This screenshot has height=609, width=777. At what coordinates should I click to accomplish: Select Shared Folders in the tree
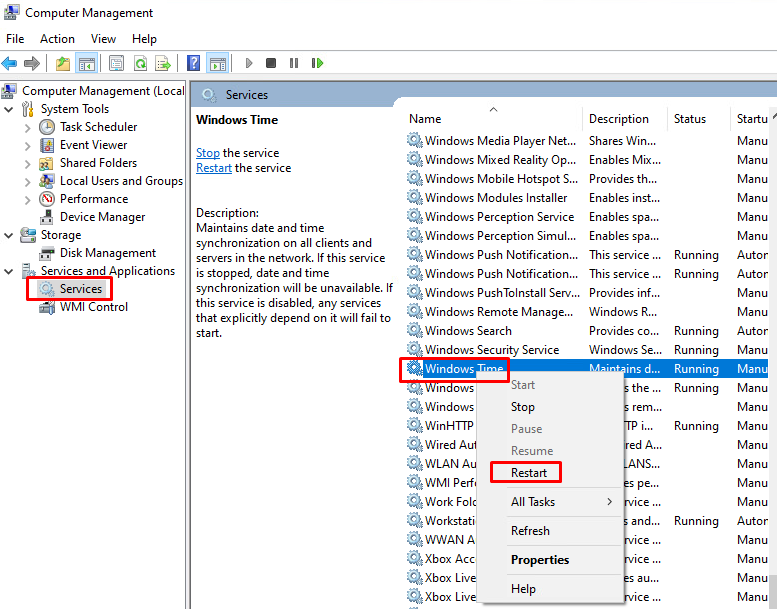point(98,163)
